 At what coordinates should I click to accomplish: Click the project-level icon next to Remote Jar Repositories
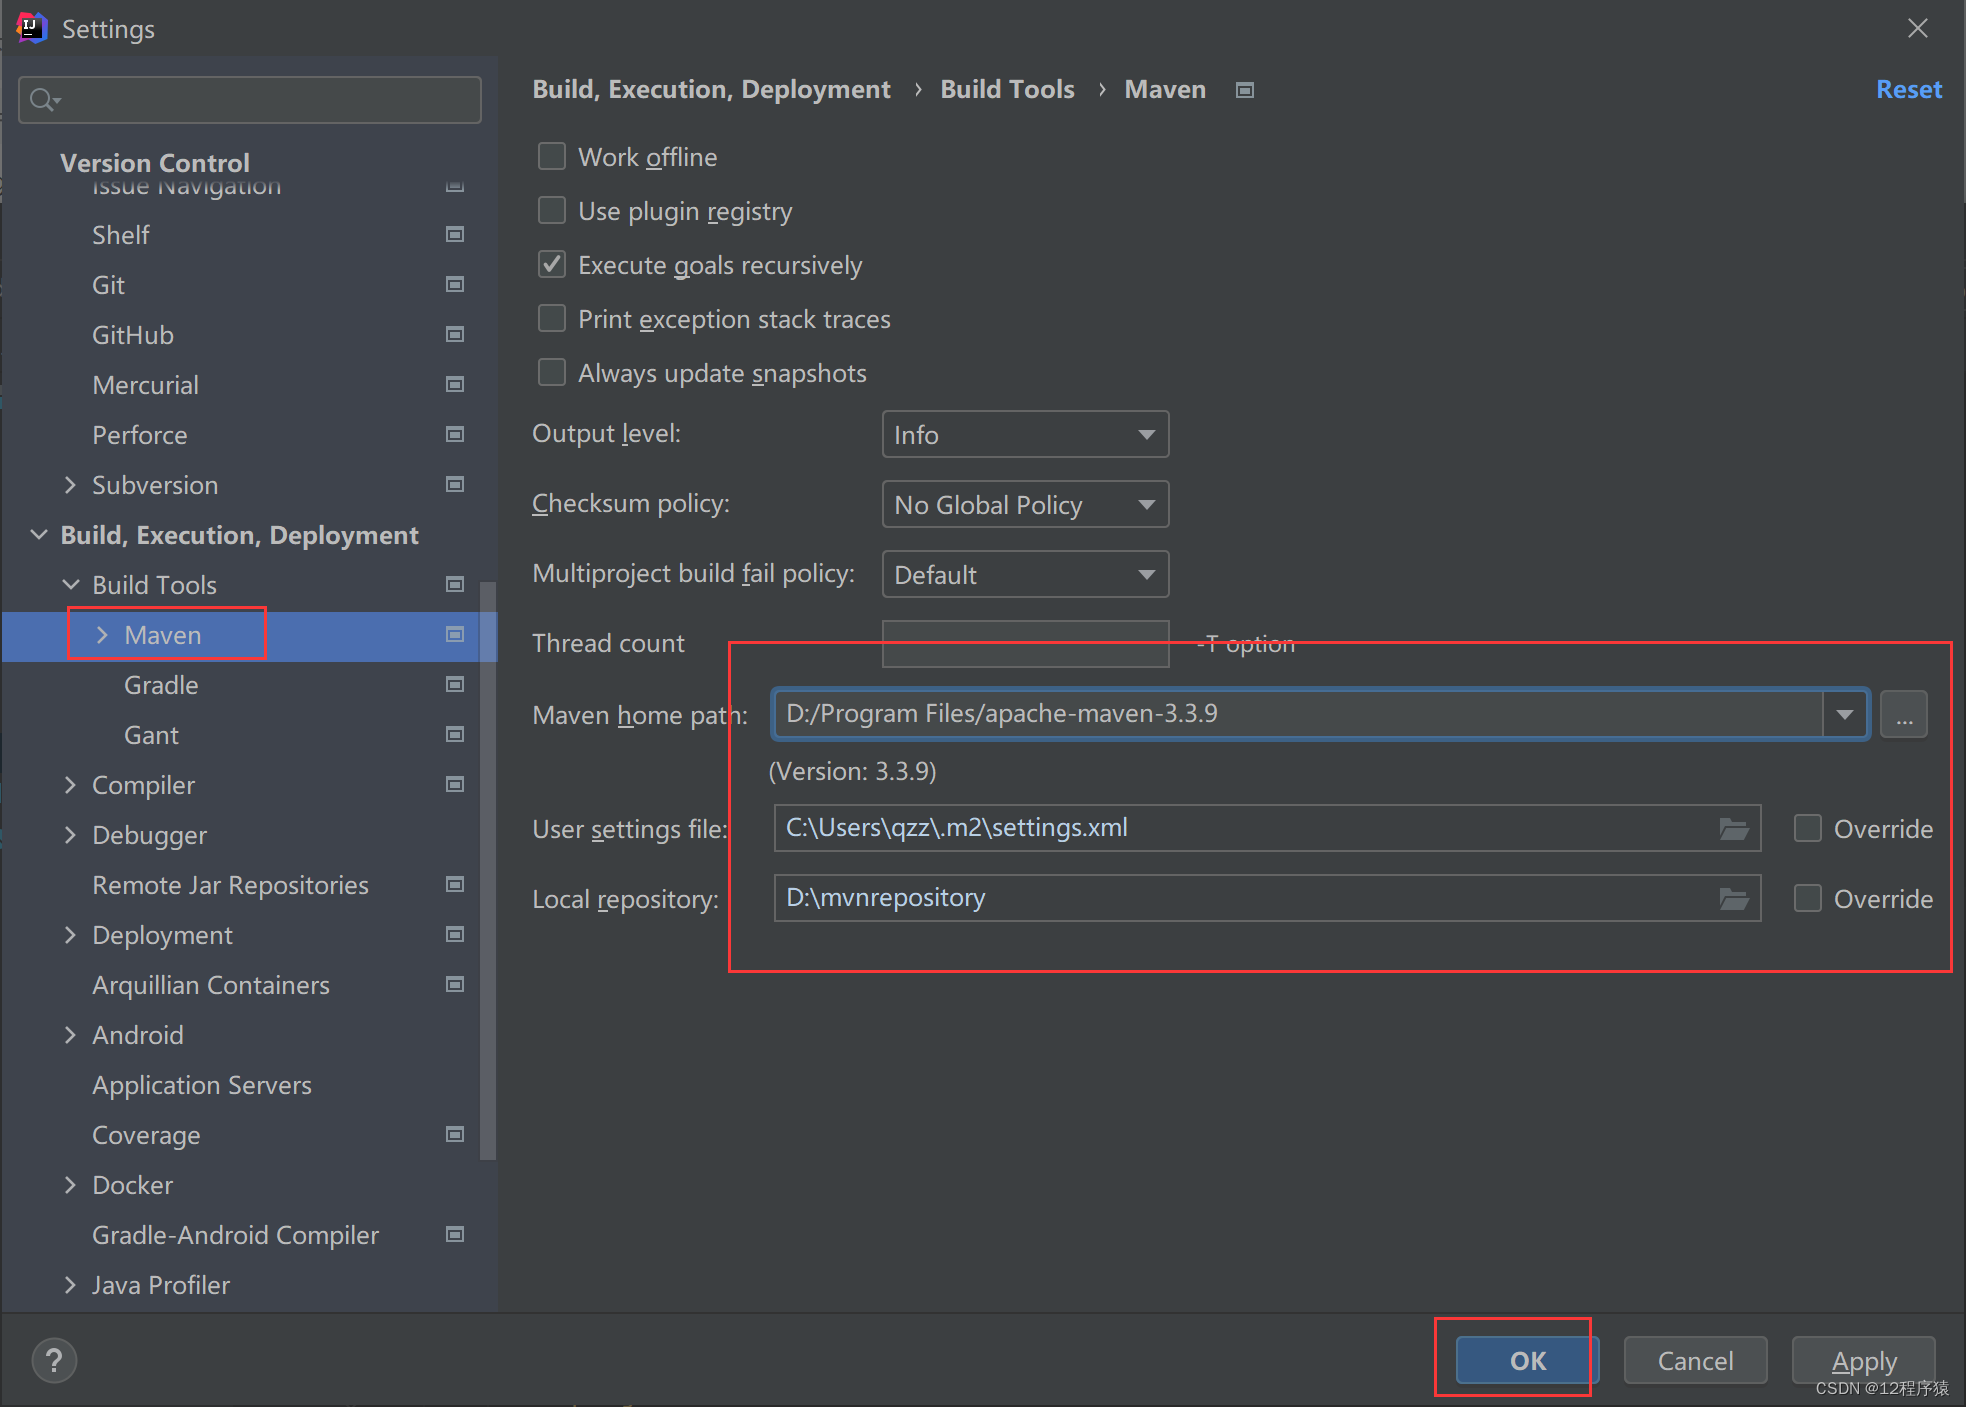point(455,884)
